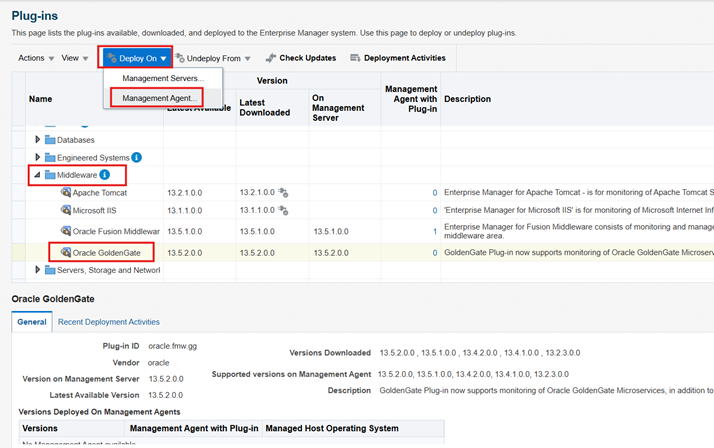The width and height of the screenshot is (714, 448).
Task: Click the Middleware info icon
Action: pos(105,175)
